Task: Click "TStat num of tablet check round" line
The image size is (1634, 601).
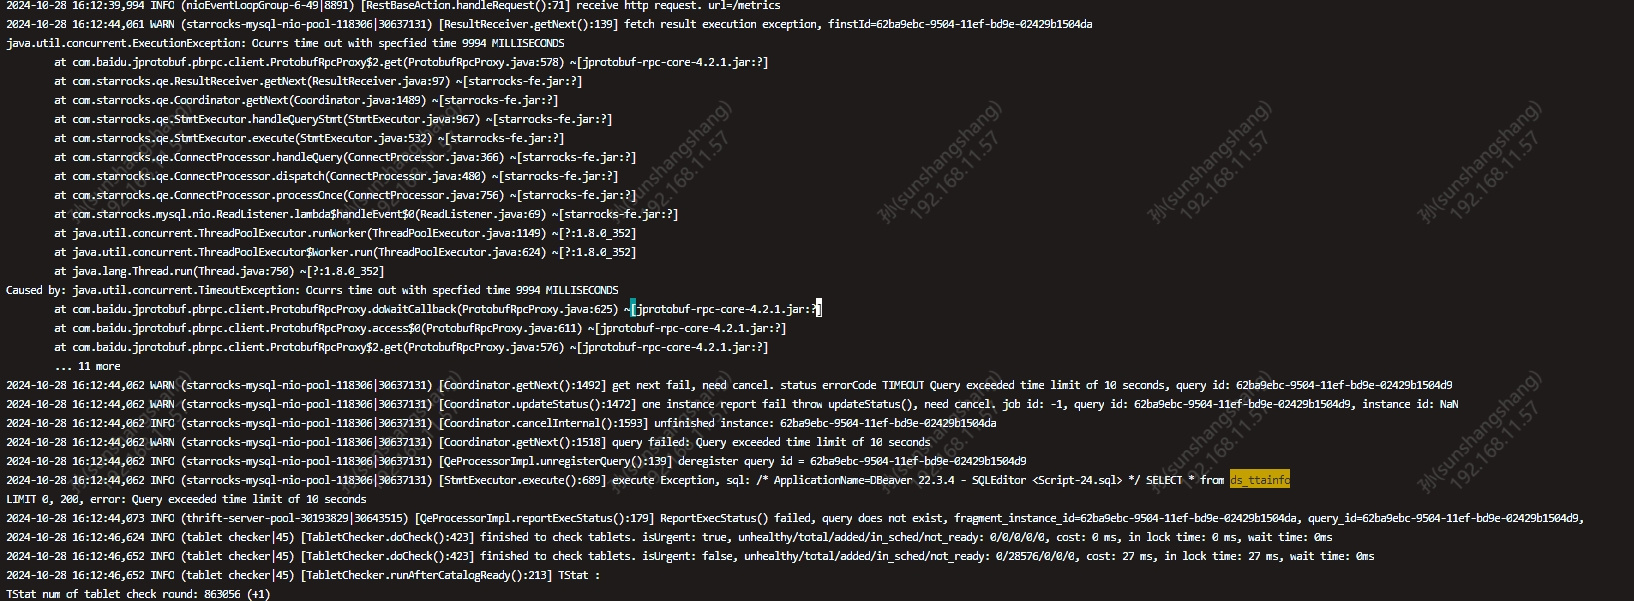Action: click(138, 594)
